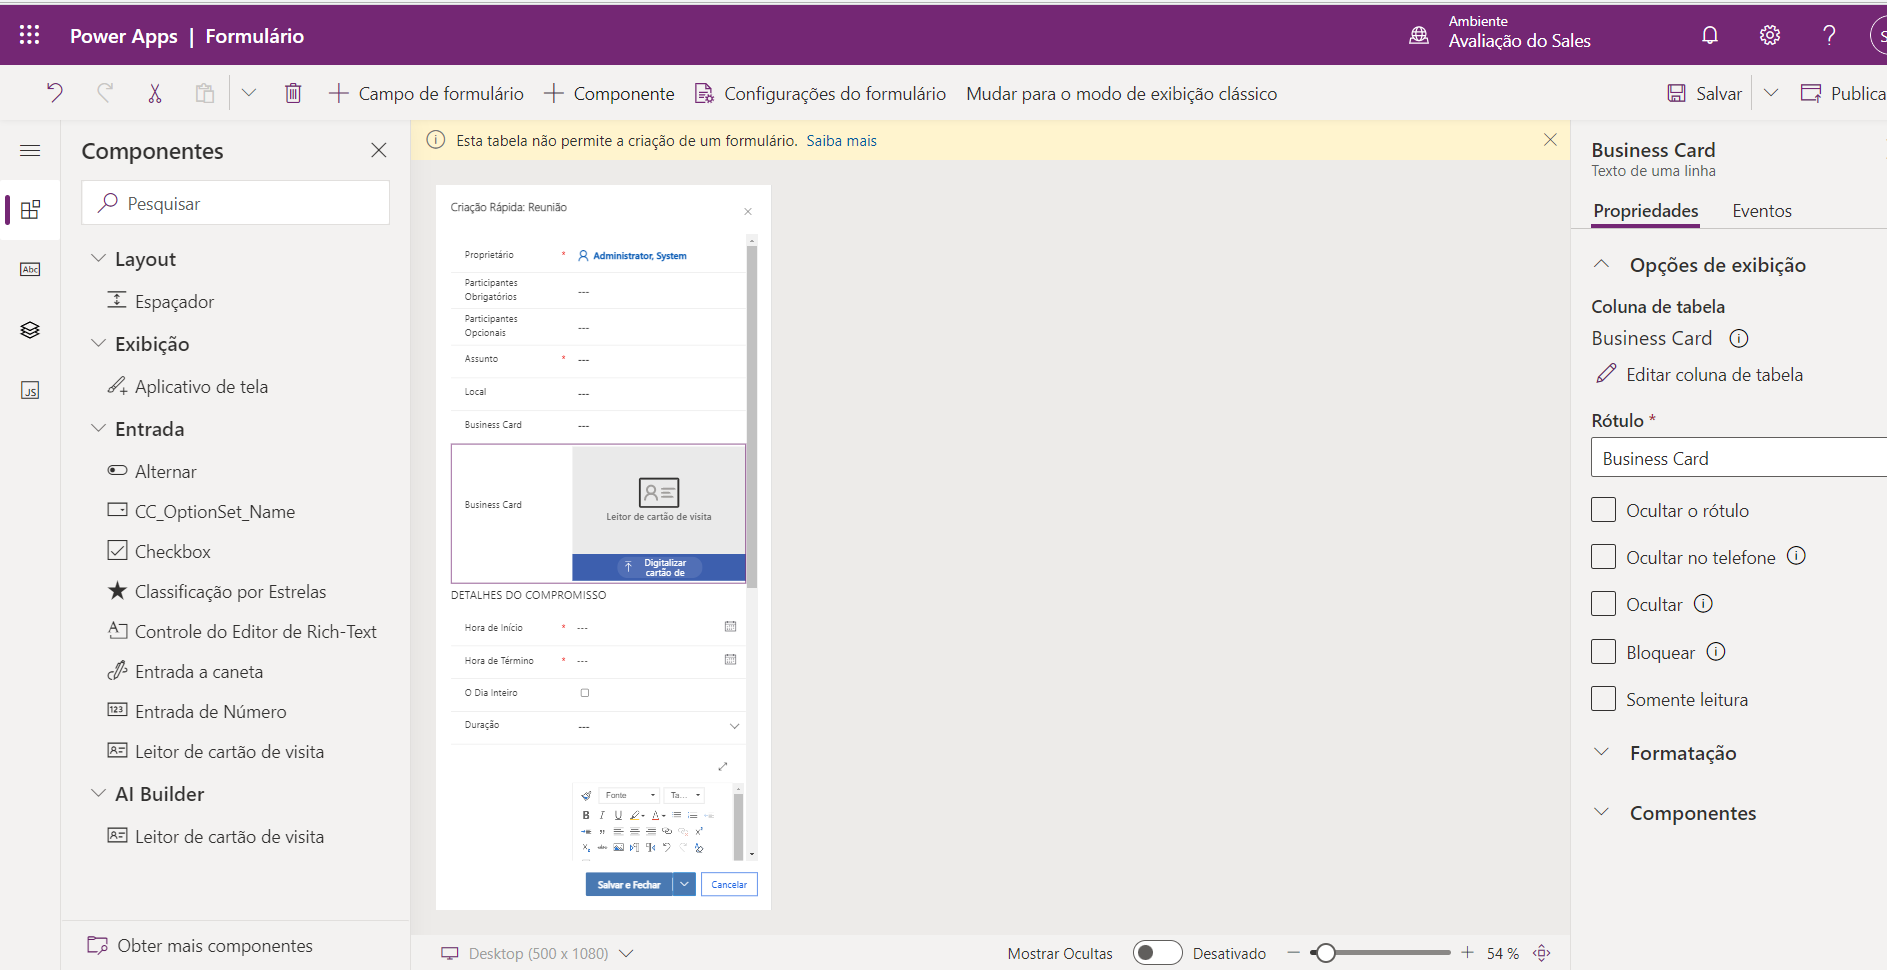
Task: Open Components pane icon in left rail
Action: (x=30, y=210)
